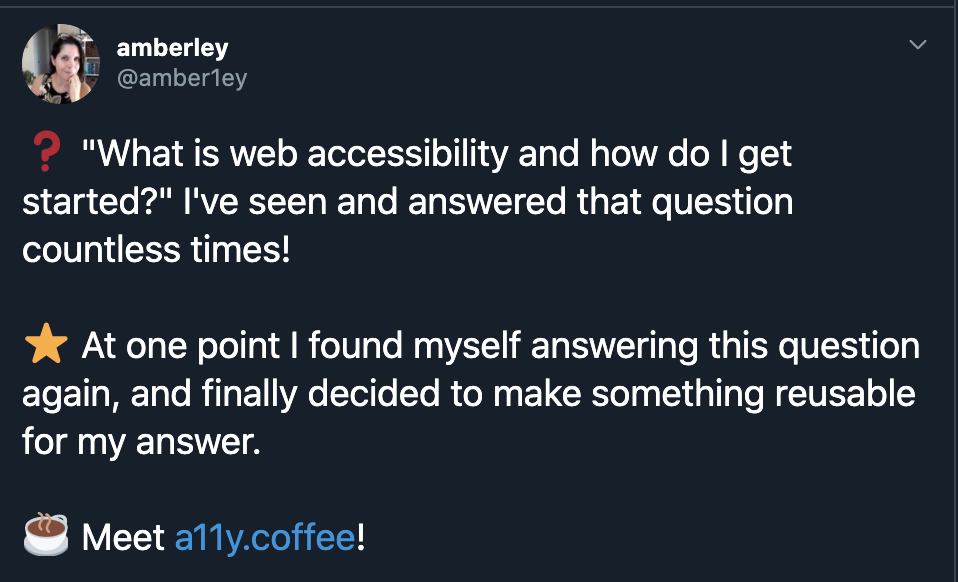The width and height of the screenshot is (958, 582).
Task: Click the gold star emoji
Action: point(46,344)
